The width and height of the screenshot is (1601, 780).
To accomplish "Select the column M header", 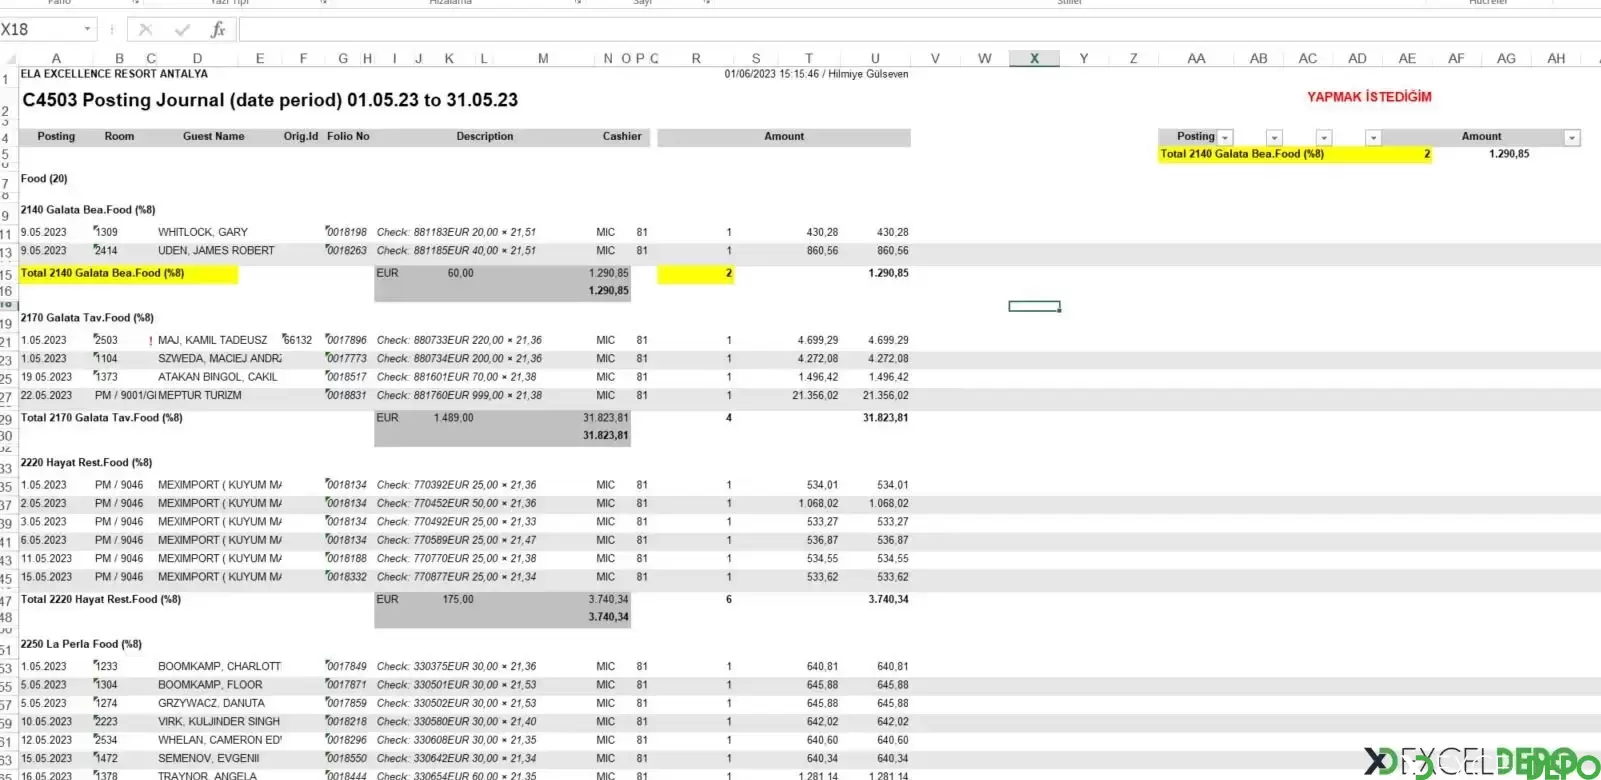I will pos(543,59).
